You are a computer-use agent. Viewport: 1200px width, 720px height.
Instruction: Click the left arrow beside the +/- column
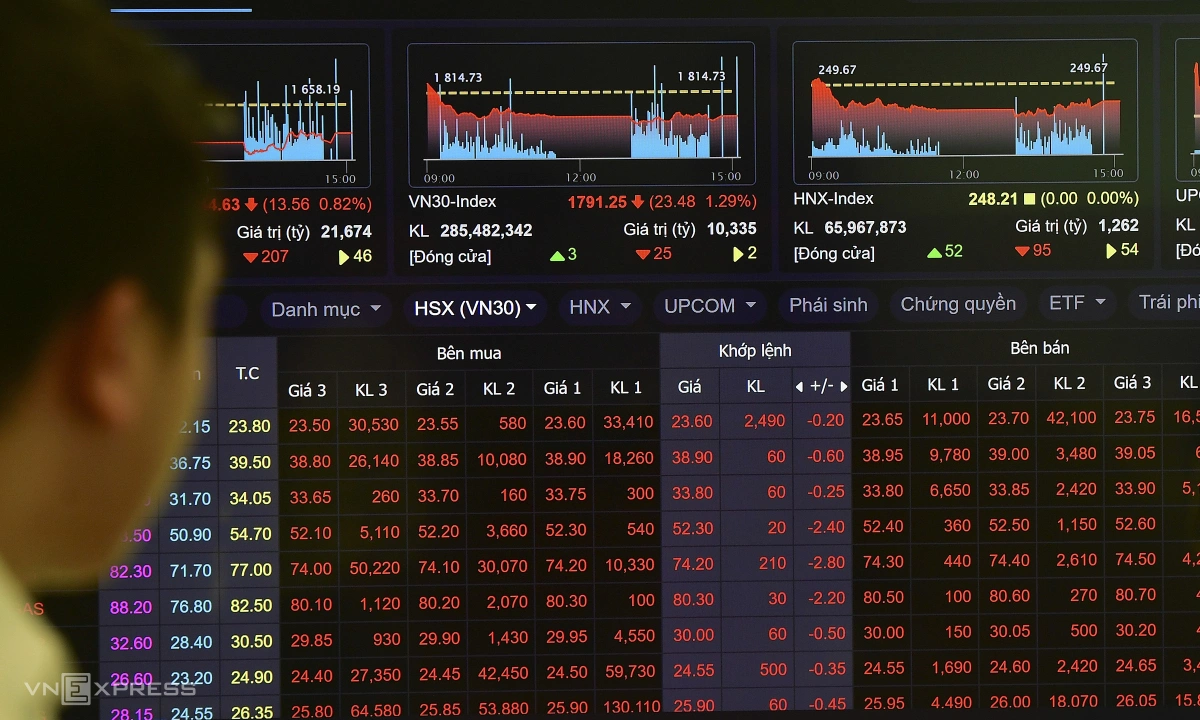[799, 386]
